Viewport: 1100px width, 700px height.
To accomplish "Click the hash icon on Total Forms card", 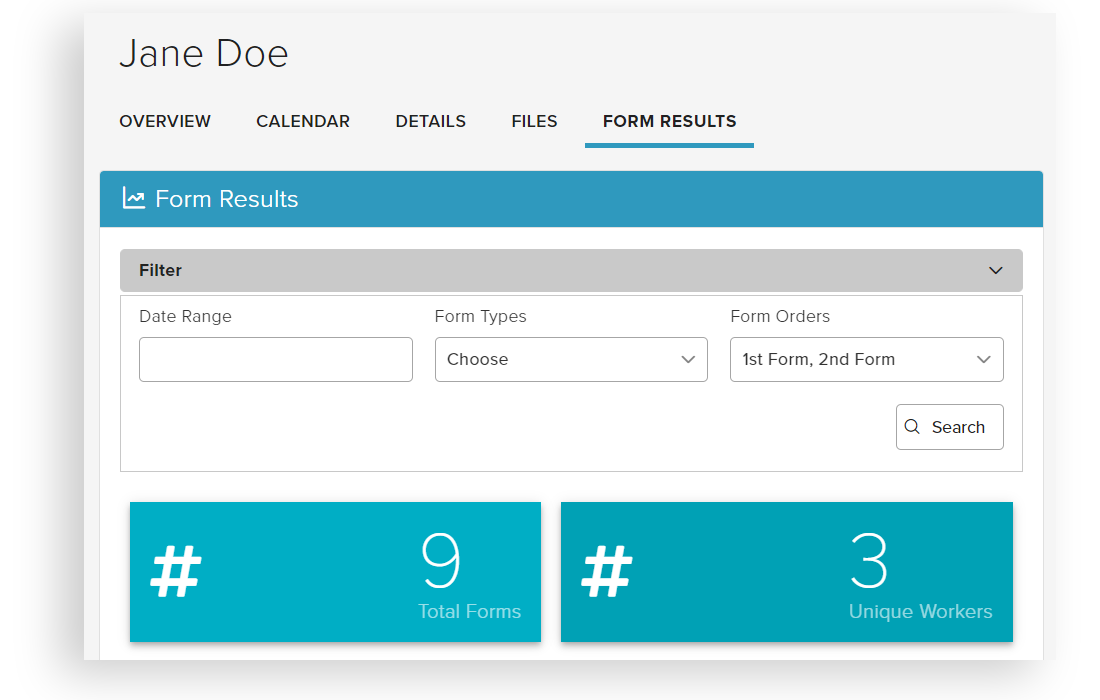I will 176,572.
